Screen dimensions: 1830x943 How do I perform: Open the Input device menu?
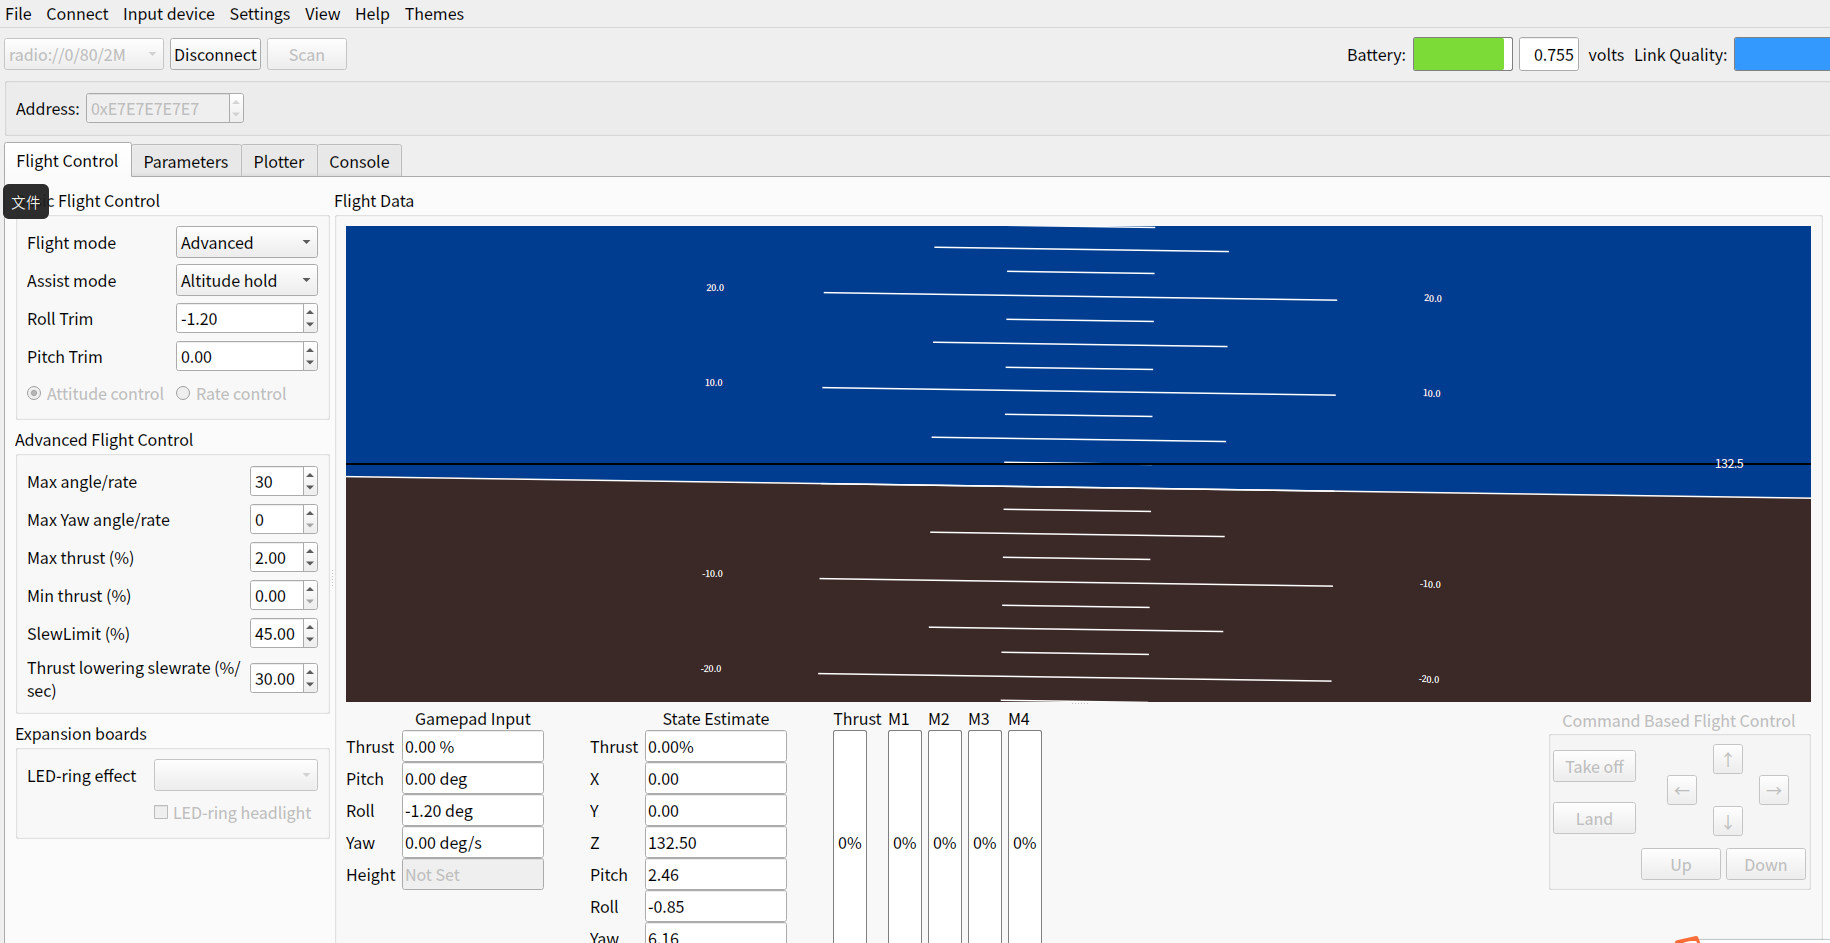(168, 14)
